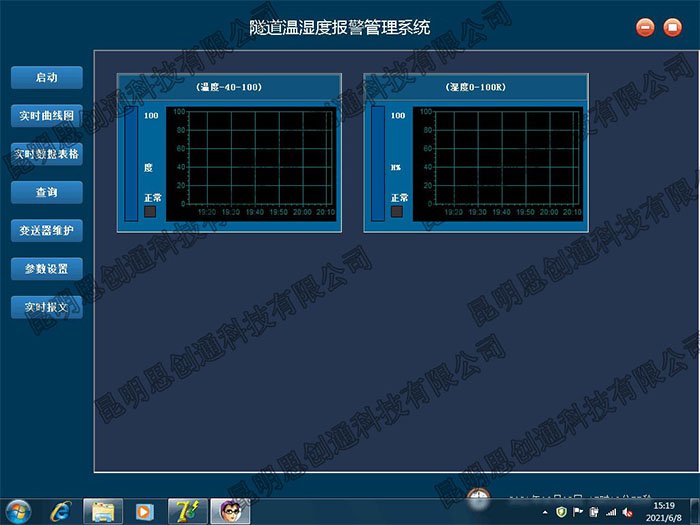Click the volume speaker icon in the tray
The image size is (700, 525).
pyautogui.click(x=627, y=512)
